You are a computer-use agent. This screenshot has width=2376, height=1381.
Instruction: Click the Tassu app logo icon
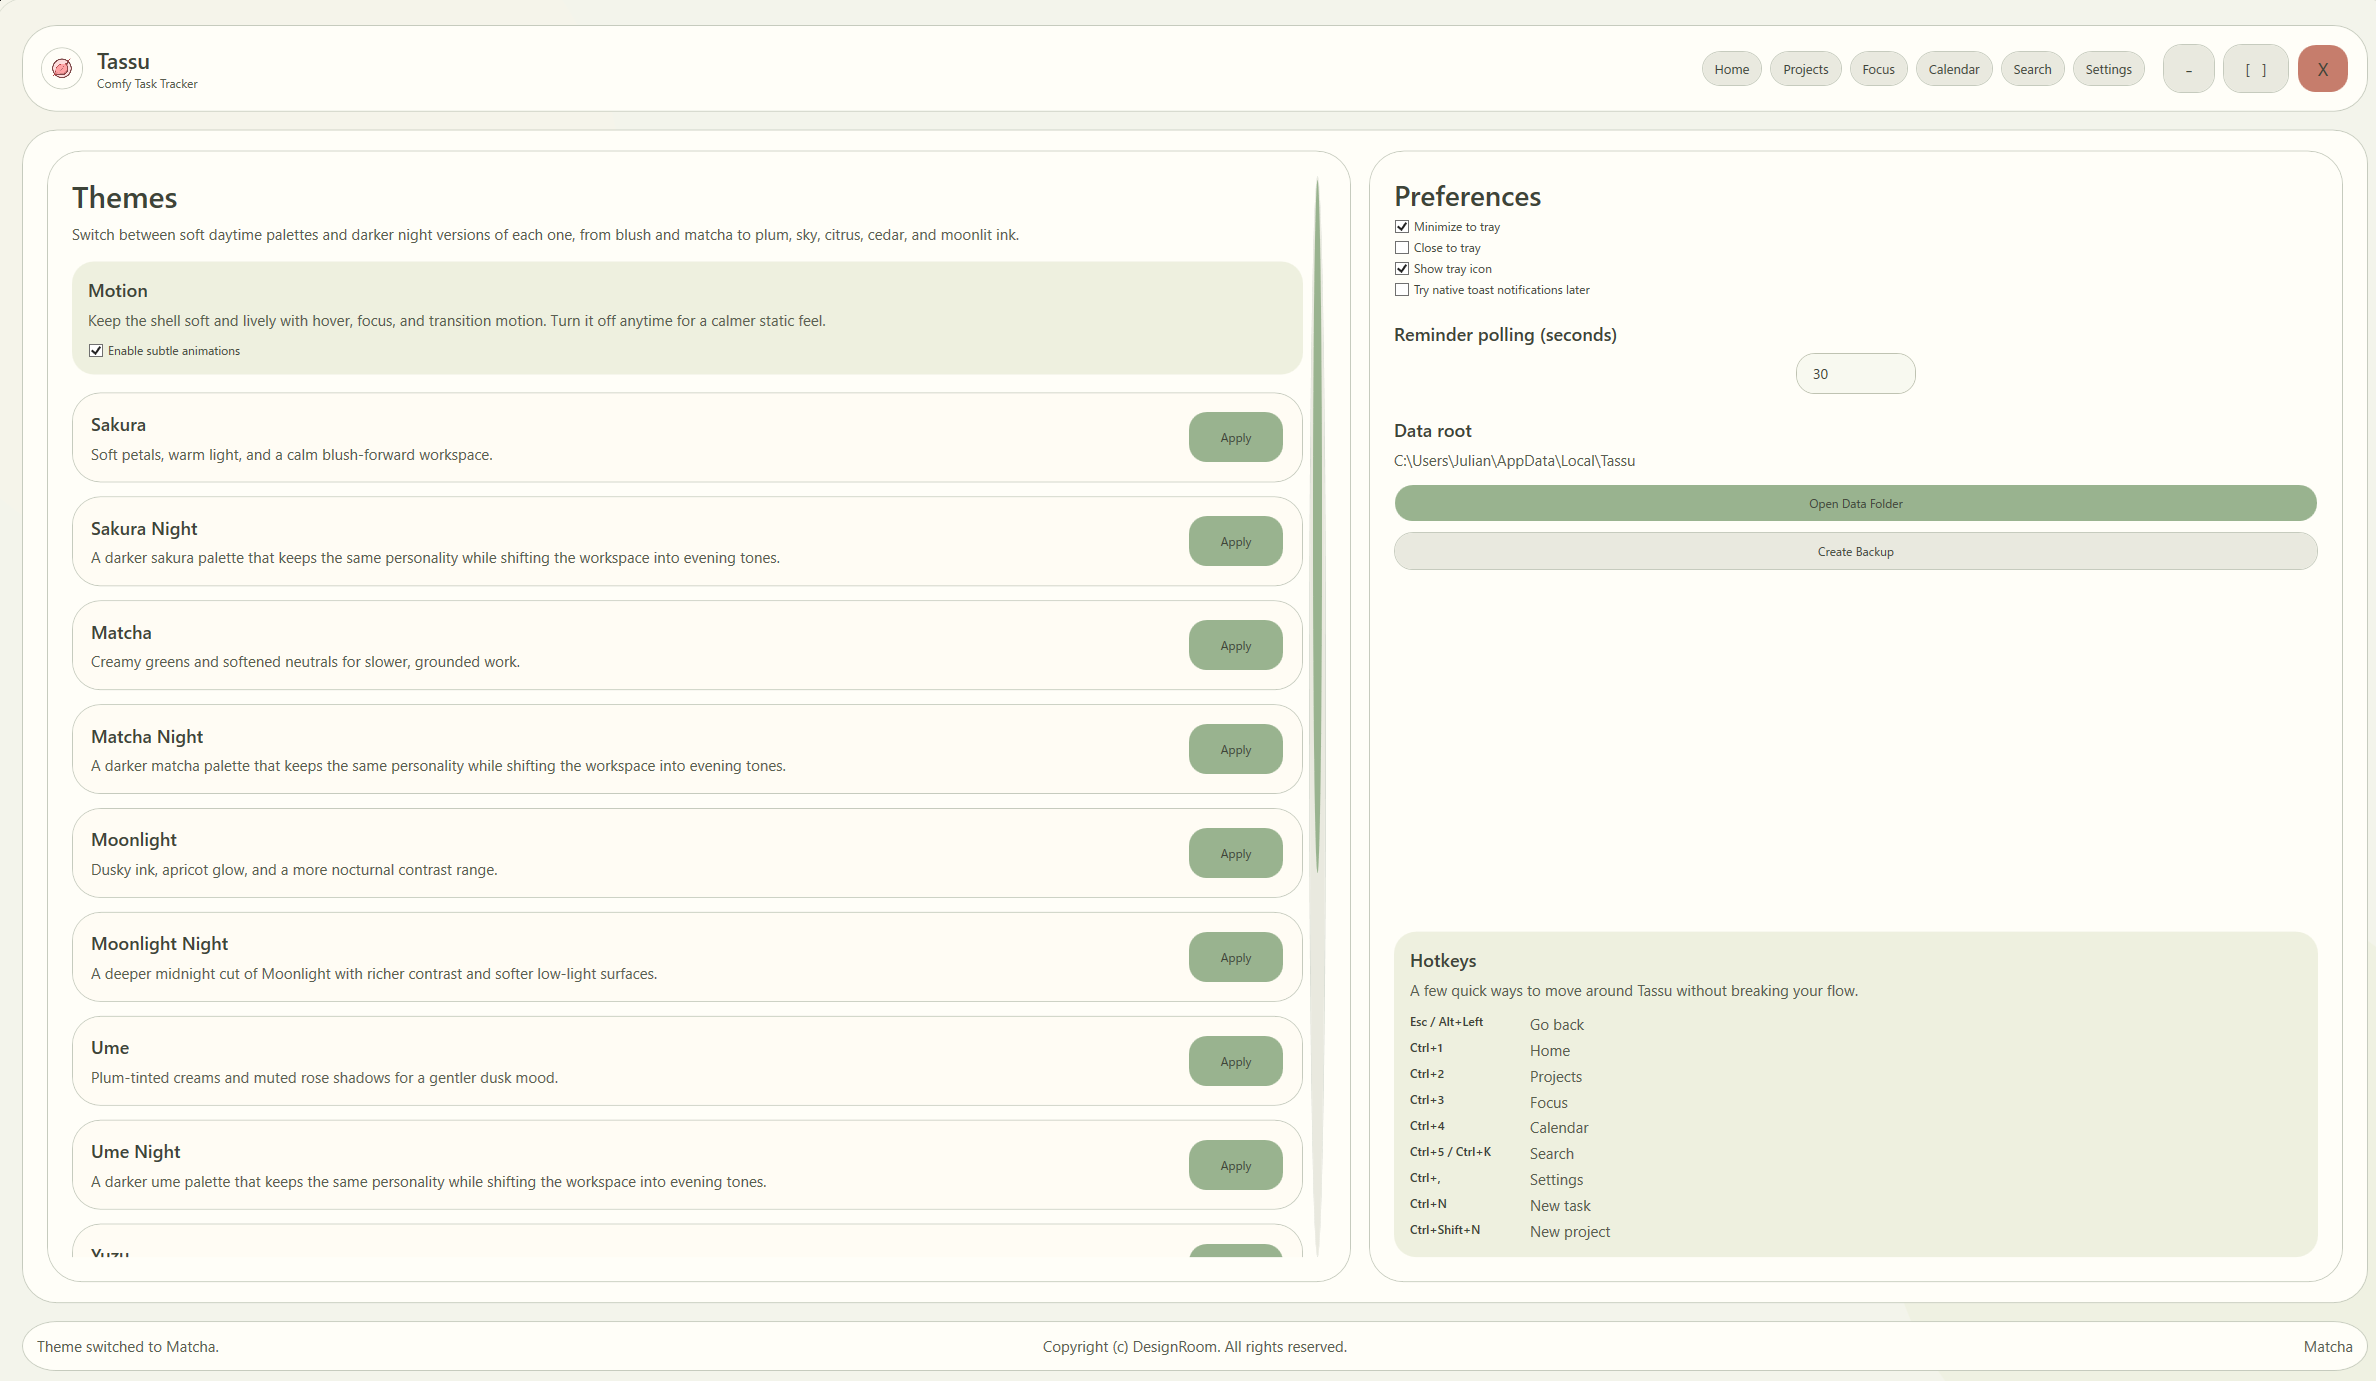coord(62,69)
